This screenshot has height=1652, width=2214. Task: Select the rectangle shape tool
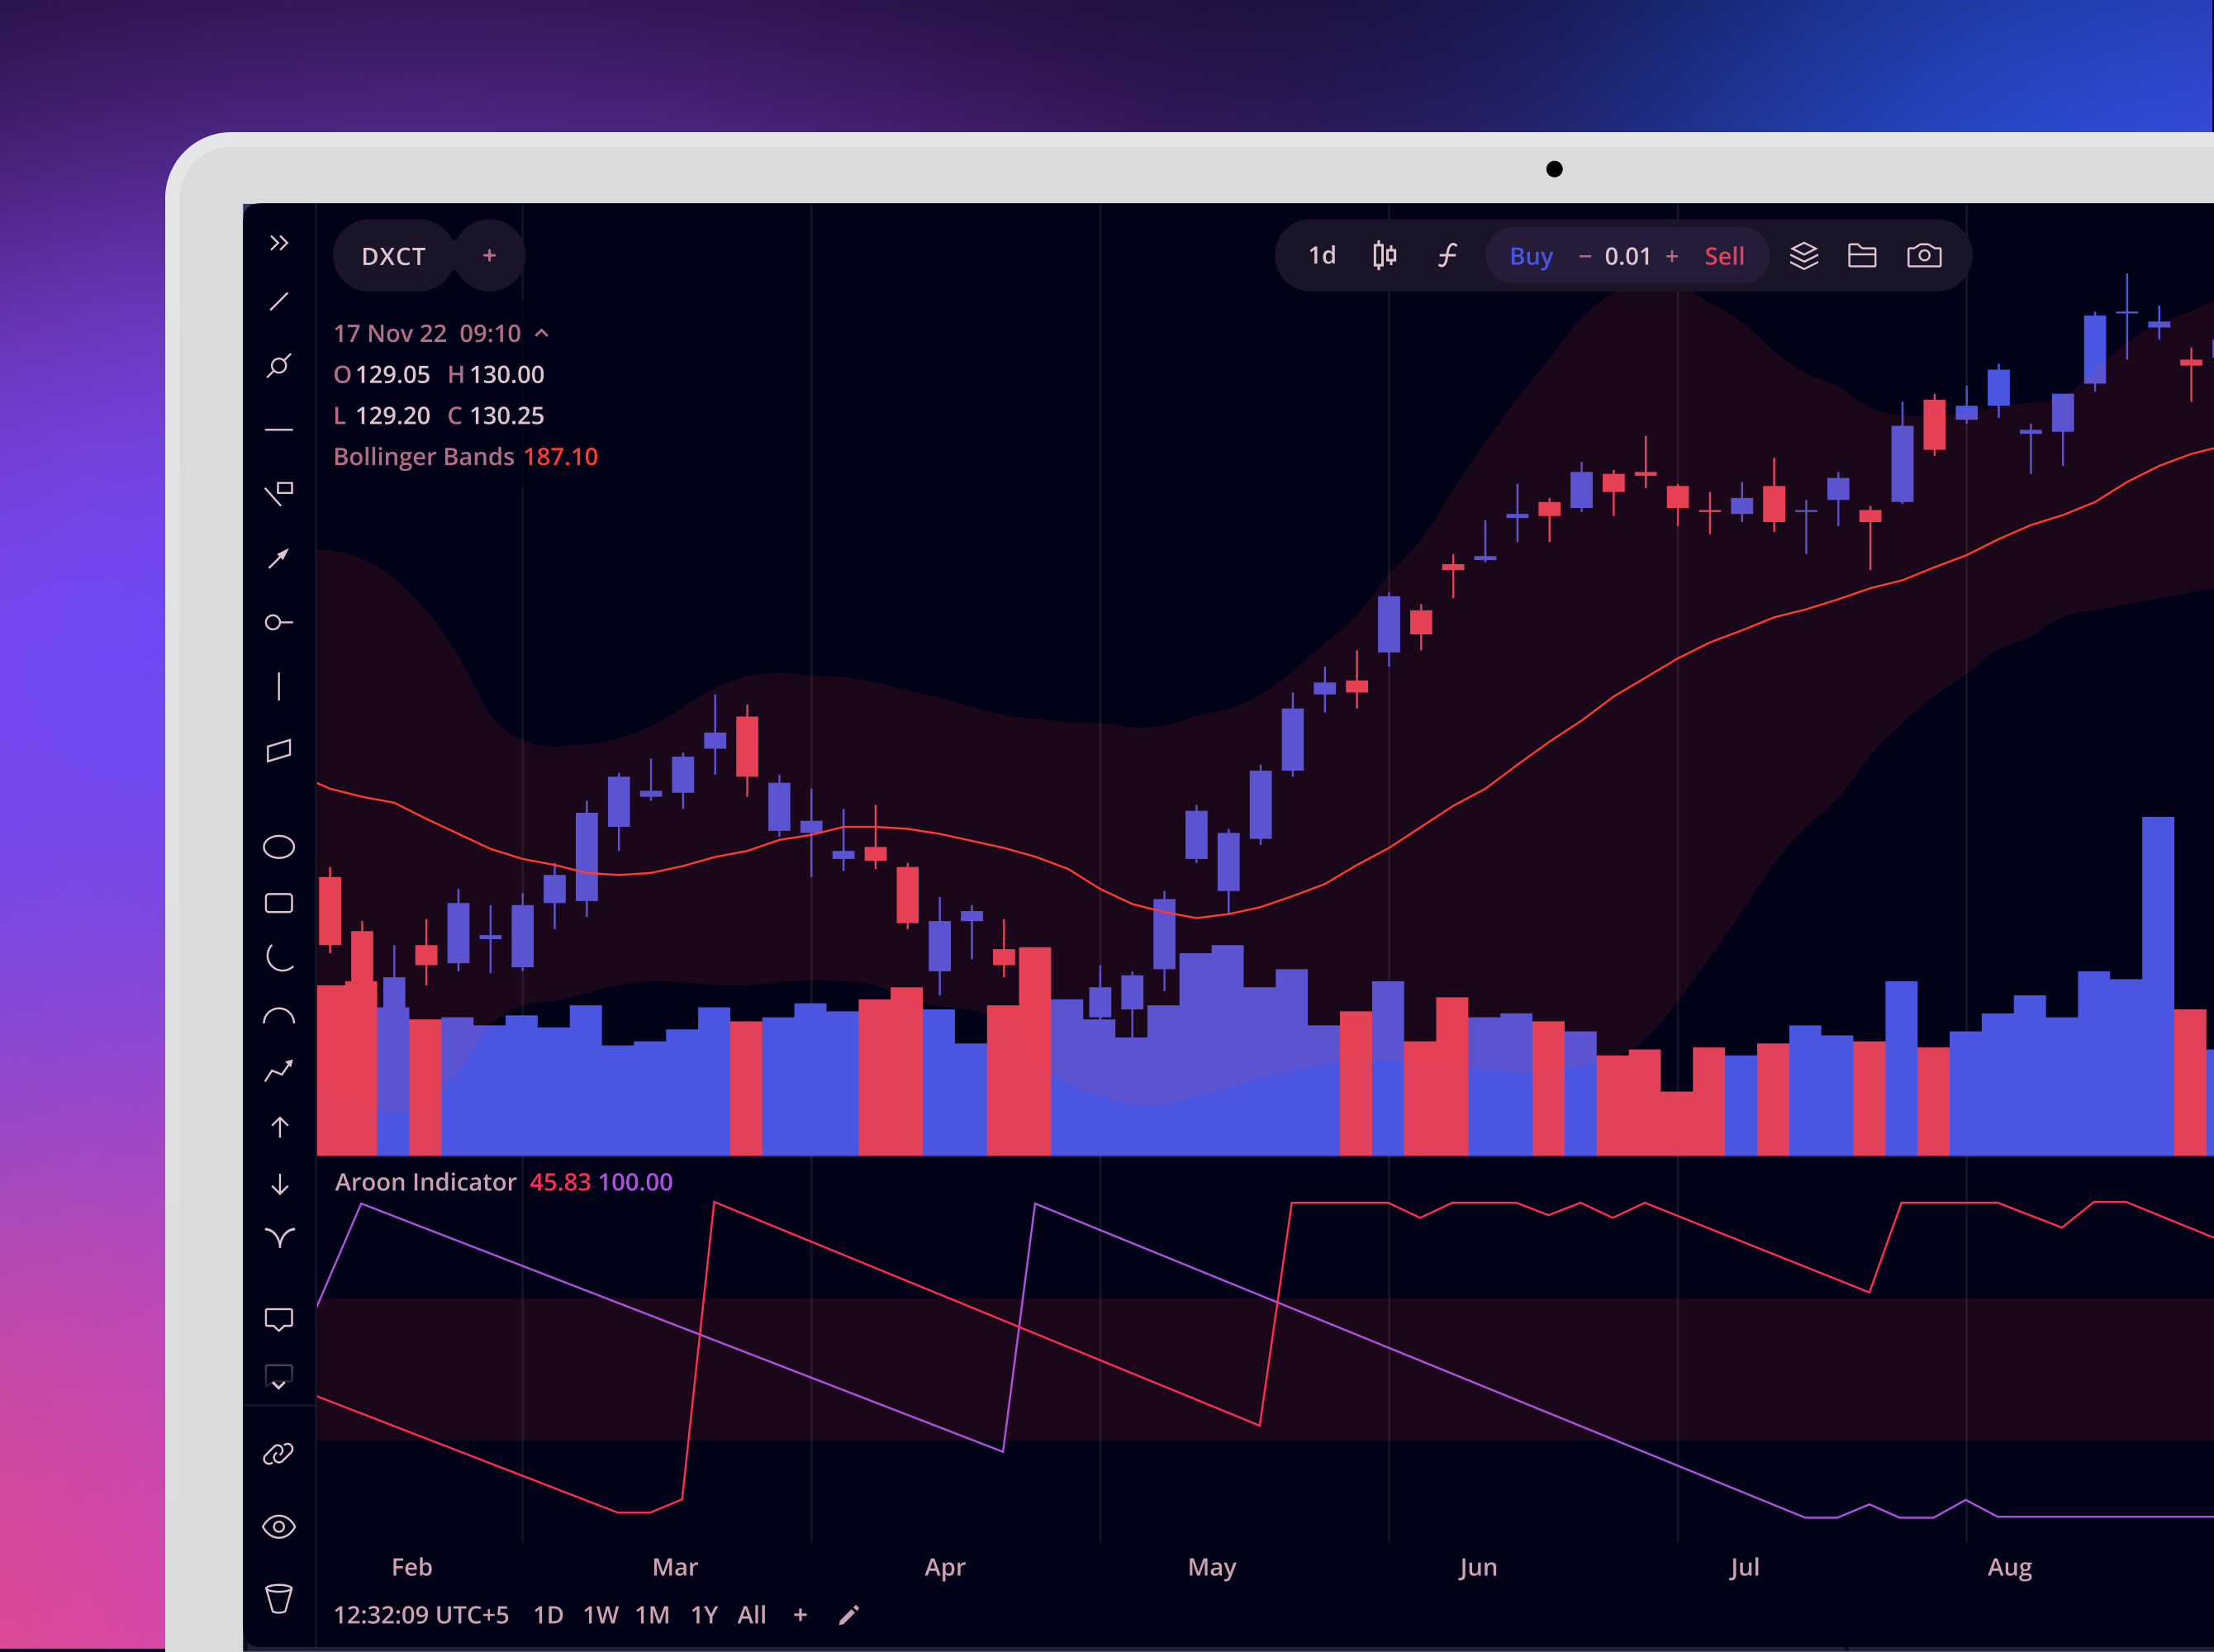(x=279, y=903)
